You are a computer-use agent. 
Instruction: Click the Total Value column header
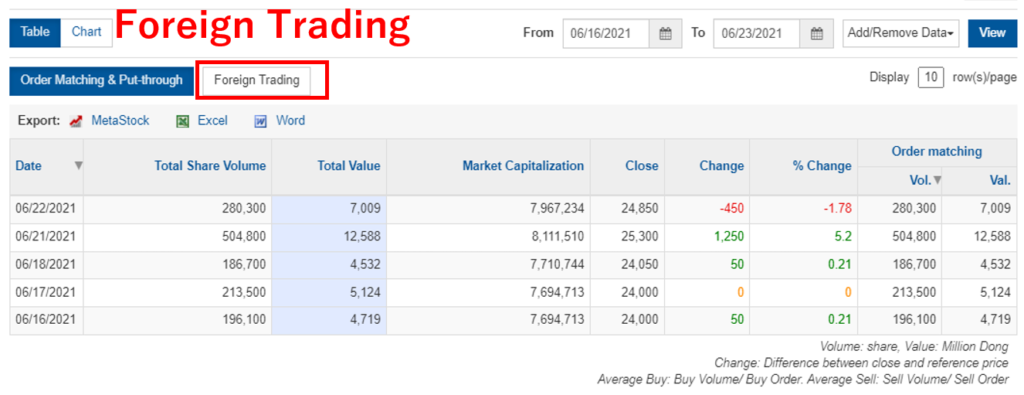(349, 166)
